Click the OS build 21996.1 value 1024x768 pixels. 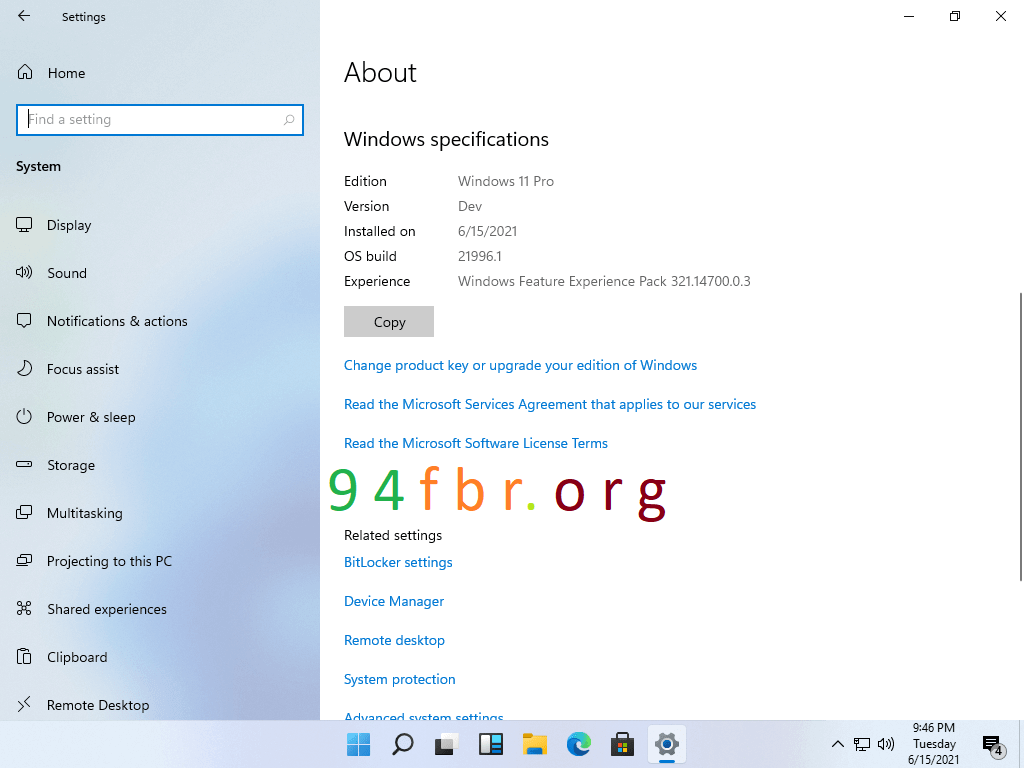coord(479,256)
